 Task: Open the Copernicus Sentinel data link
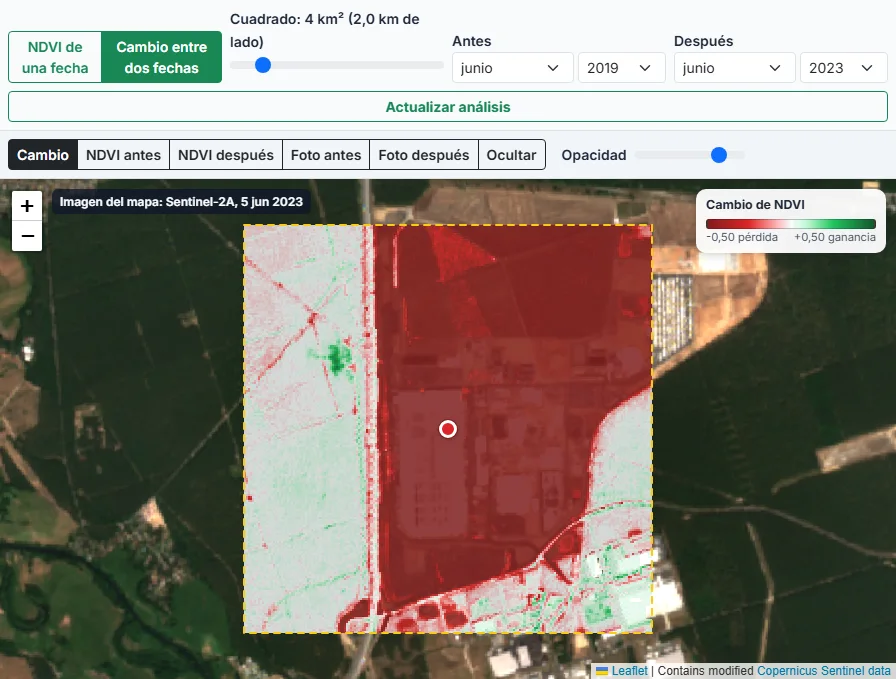pyautogui.click(x=823, y=670)
